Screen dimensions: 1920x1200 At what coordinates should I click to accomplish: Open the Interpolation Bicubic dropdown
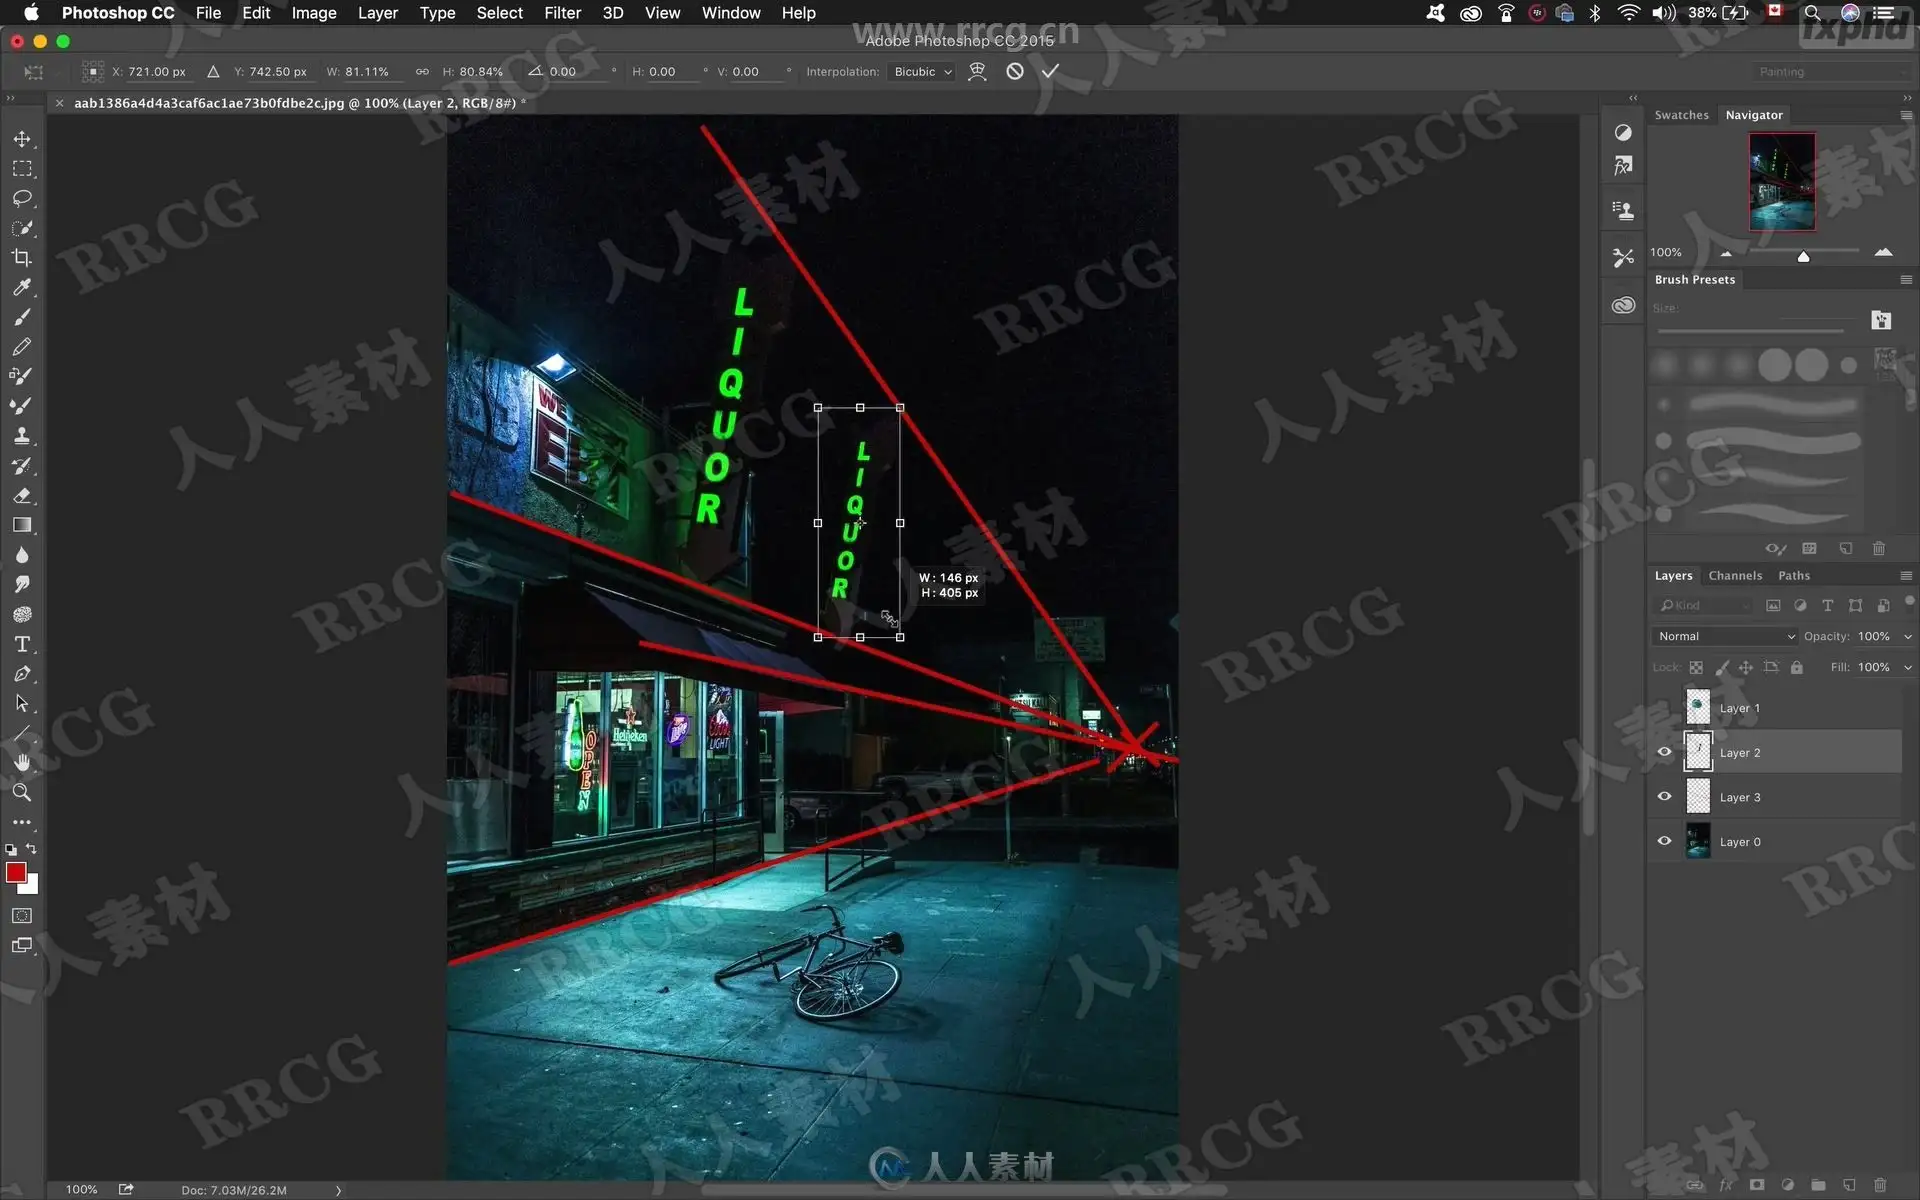(x=922, y=72)
